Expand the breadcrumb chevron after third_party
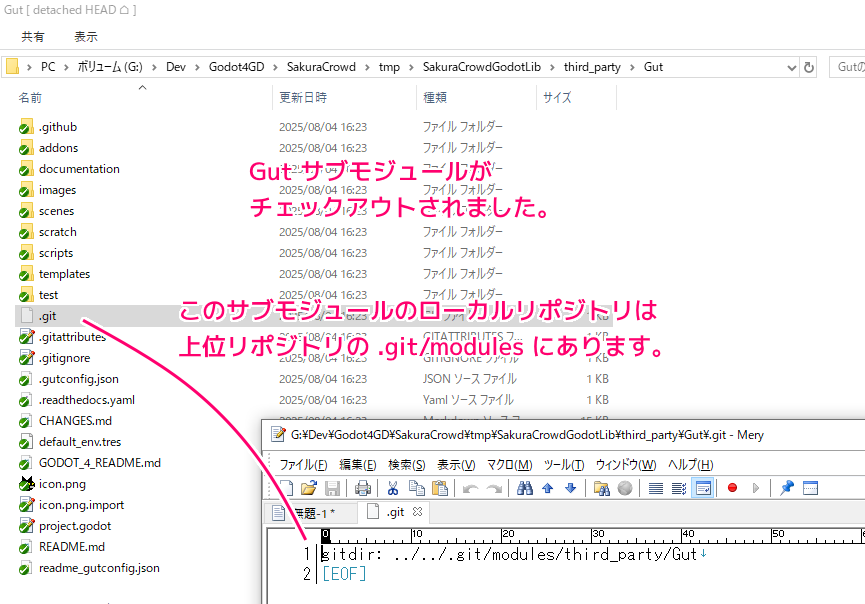Viewport: 865px width, 604px height. [632, 67]
